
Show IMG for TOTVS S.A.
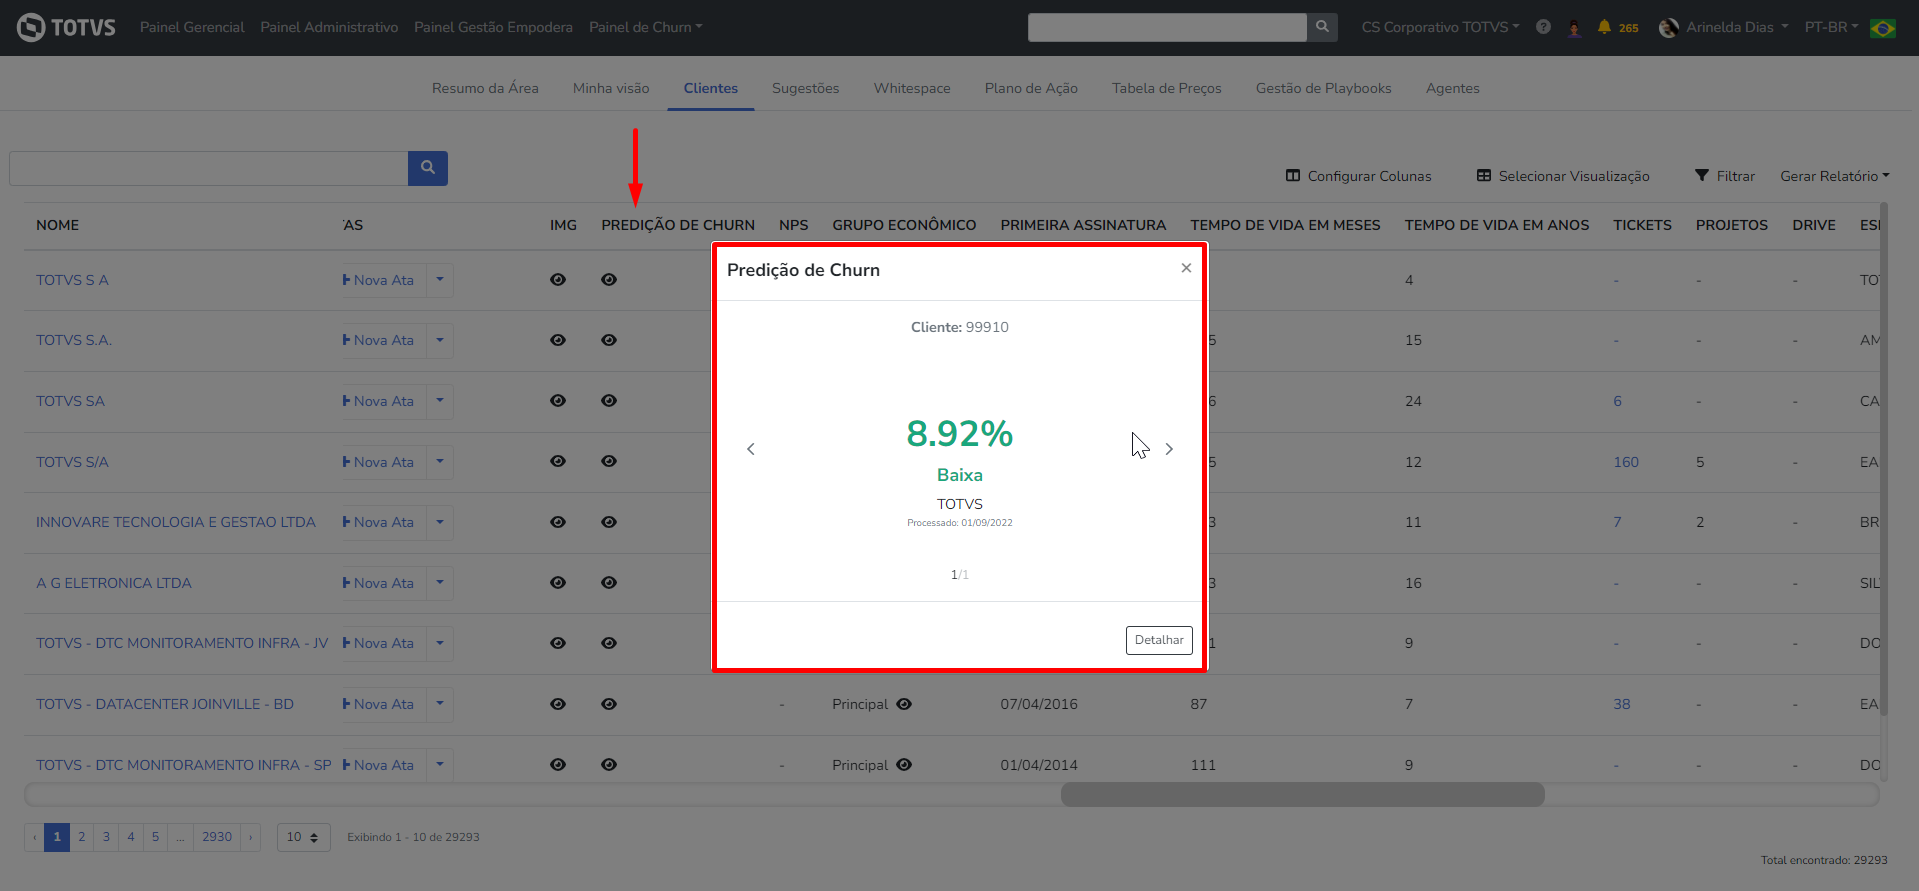[x=558, y=340]
